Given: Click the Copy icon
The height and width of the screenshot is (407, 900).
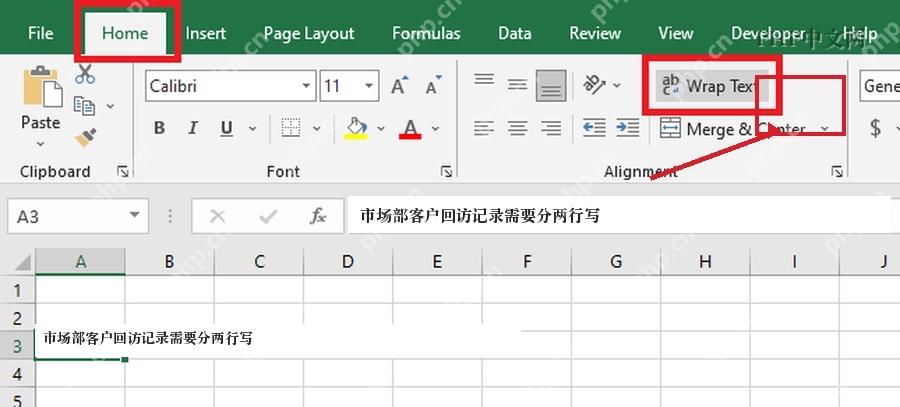Looking at the screenshot, I should 85,106.
